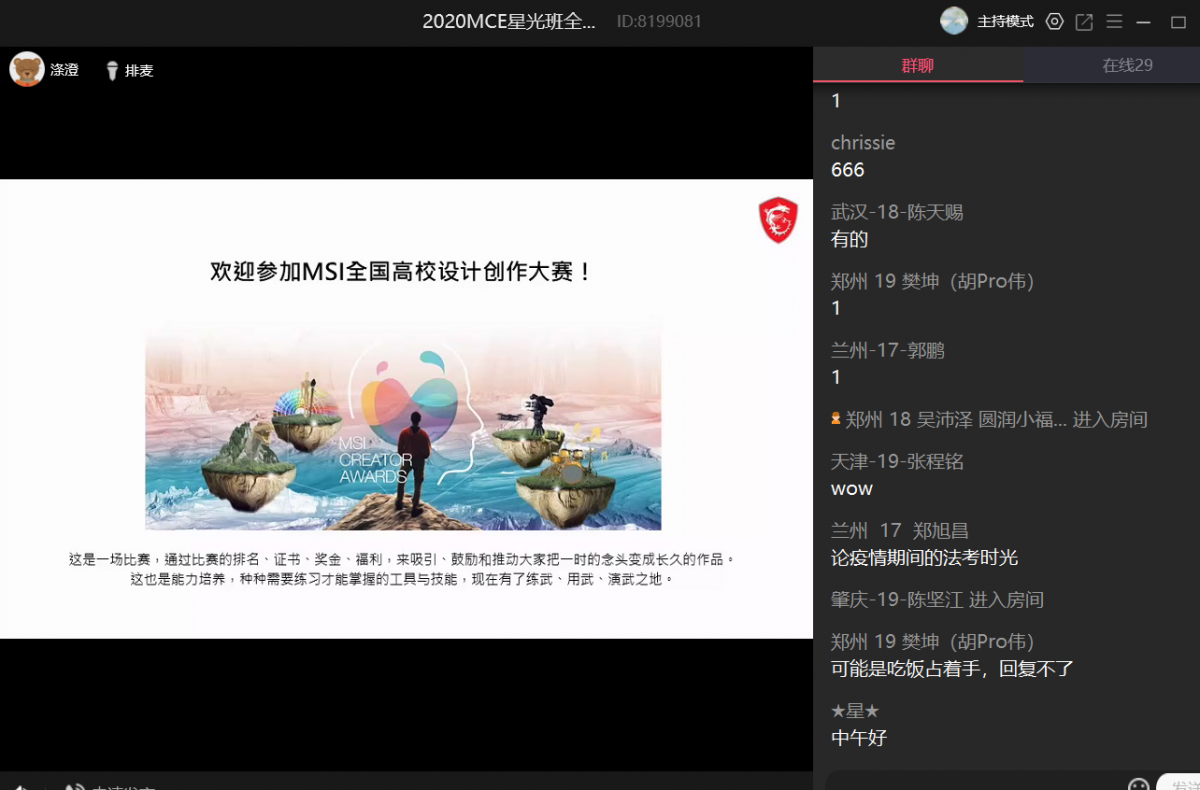
Task: Click username 兰州-17-郭鹏
Action: [x=888, y=350]
